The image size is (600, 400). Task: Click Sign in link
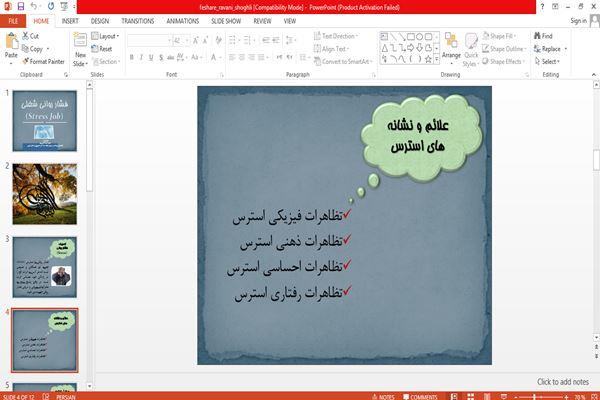tap(578, 21)
